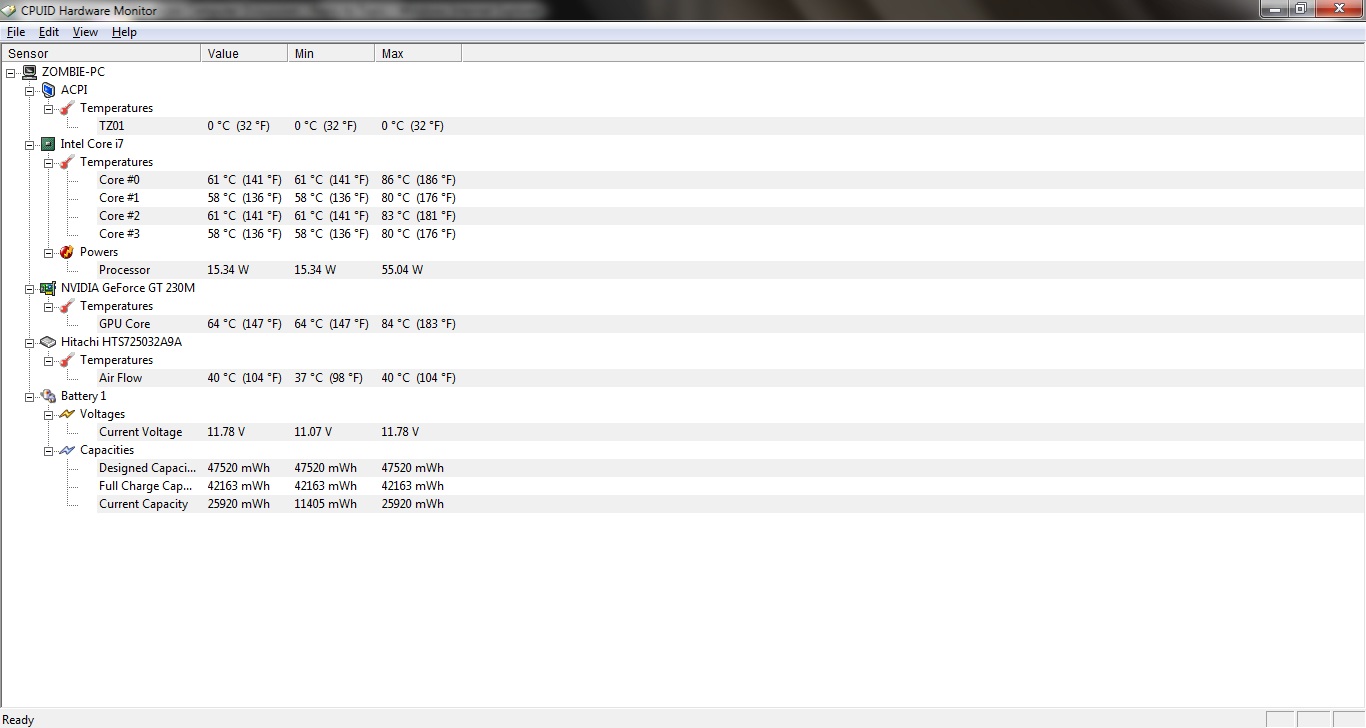
Task: Collapse the Capacities node
Action: click(x=49, y=450)
